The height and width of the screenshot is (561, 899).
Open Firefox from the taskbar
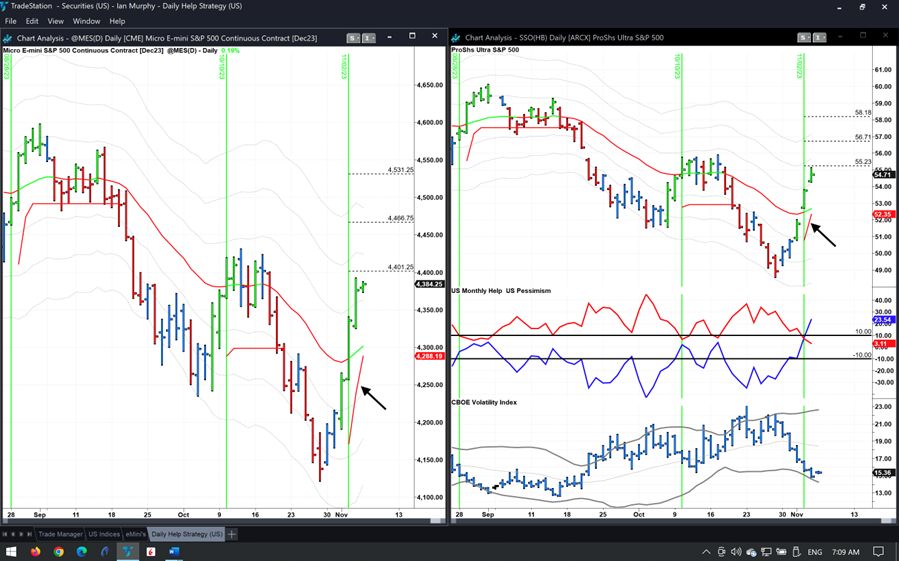click(x=36, y=552)
